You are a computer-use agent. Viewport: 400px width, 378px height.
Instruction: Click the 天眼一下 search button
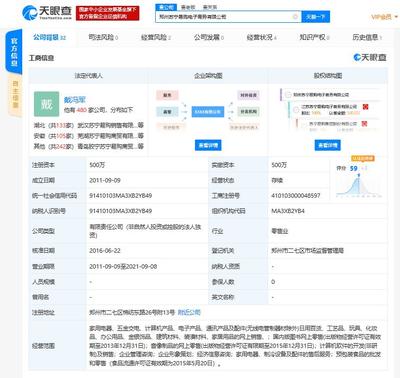click(315, 16)
